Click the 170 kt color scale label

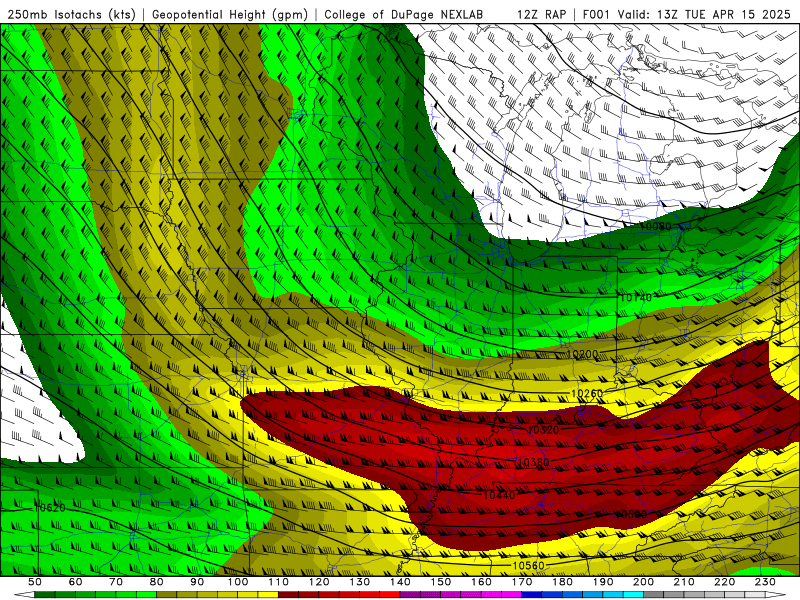click(522, 582)
